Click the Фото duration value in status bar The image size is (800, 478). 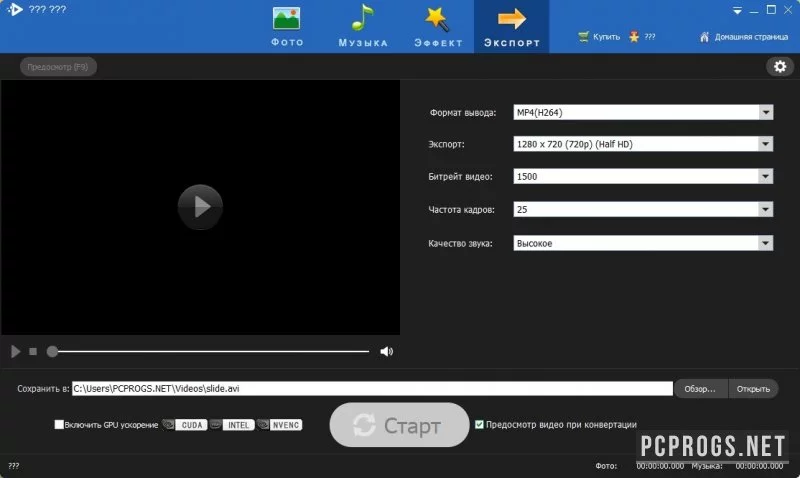point(660,466)
